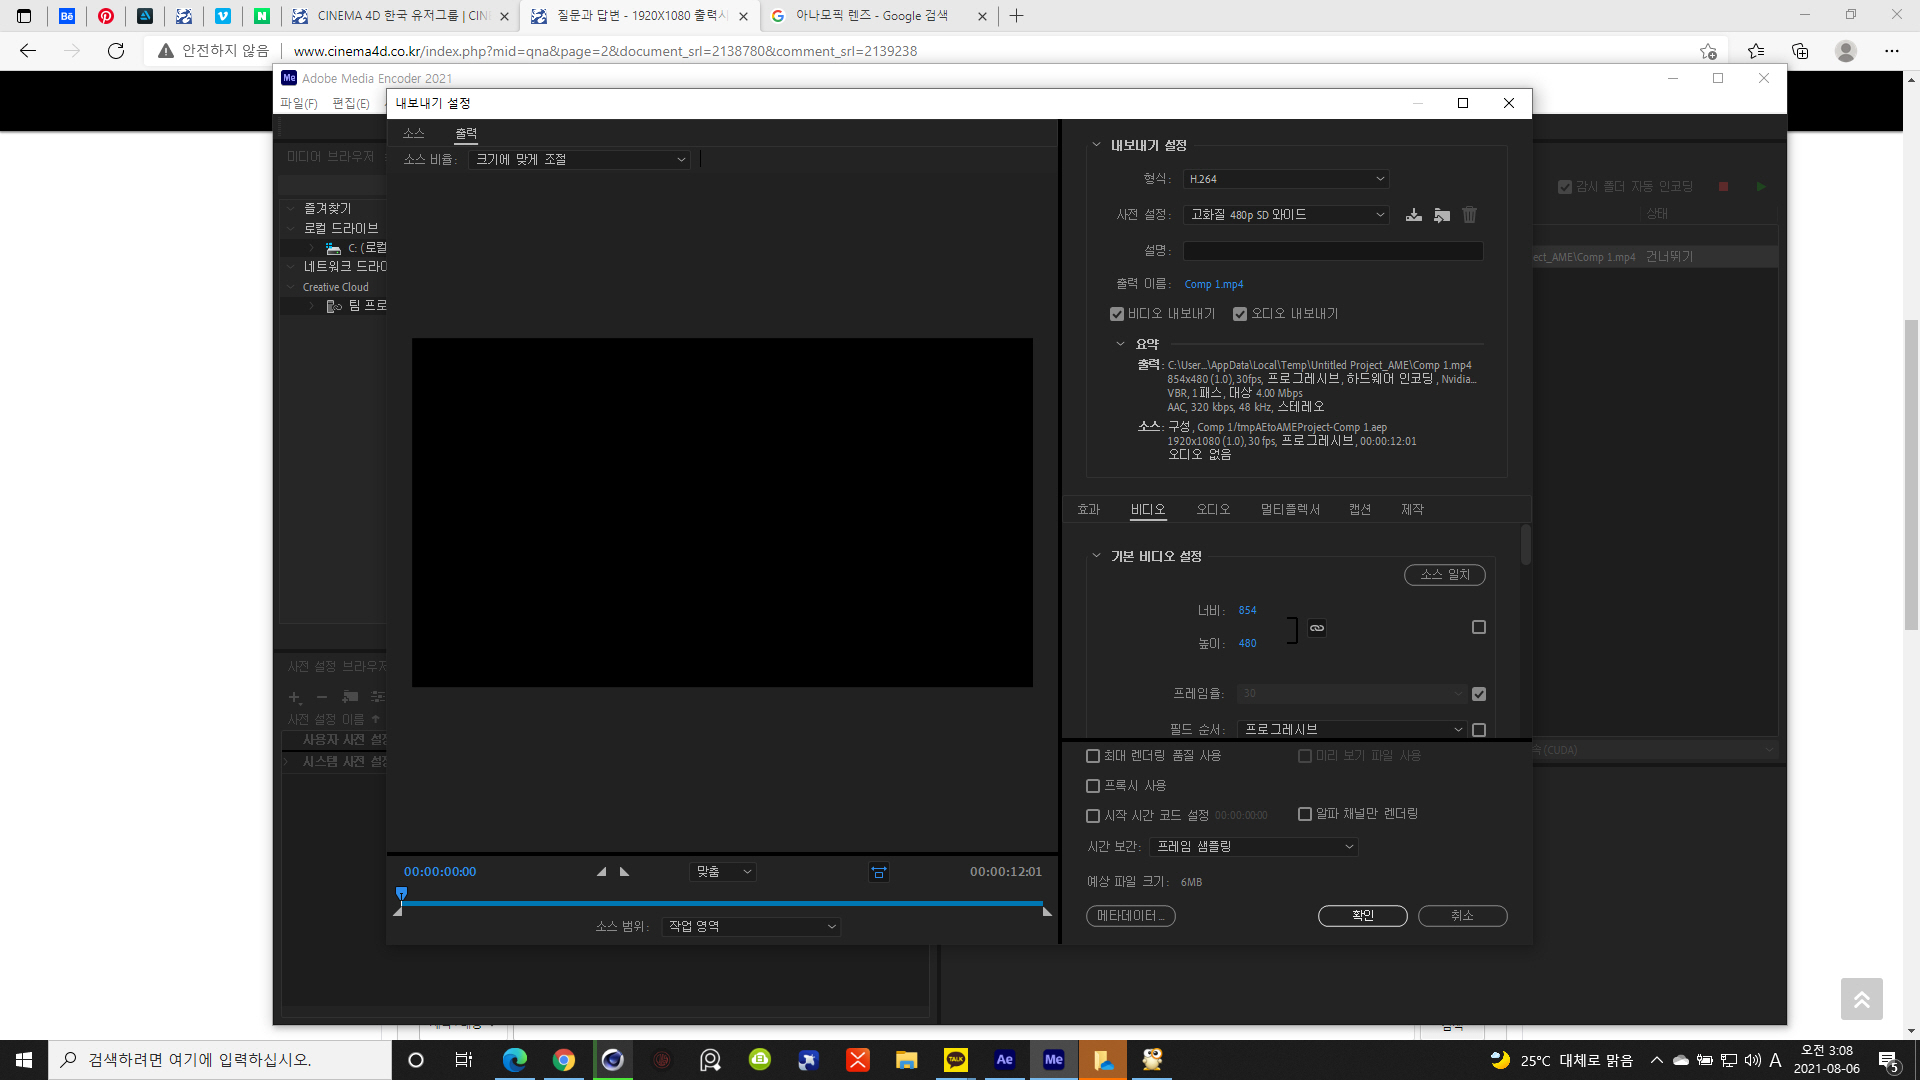The height and width of the screenshot is (1080, 1920).
Task: Open the 소스 범위 작업 영역 dropdown
Action: pos(751,927)
